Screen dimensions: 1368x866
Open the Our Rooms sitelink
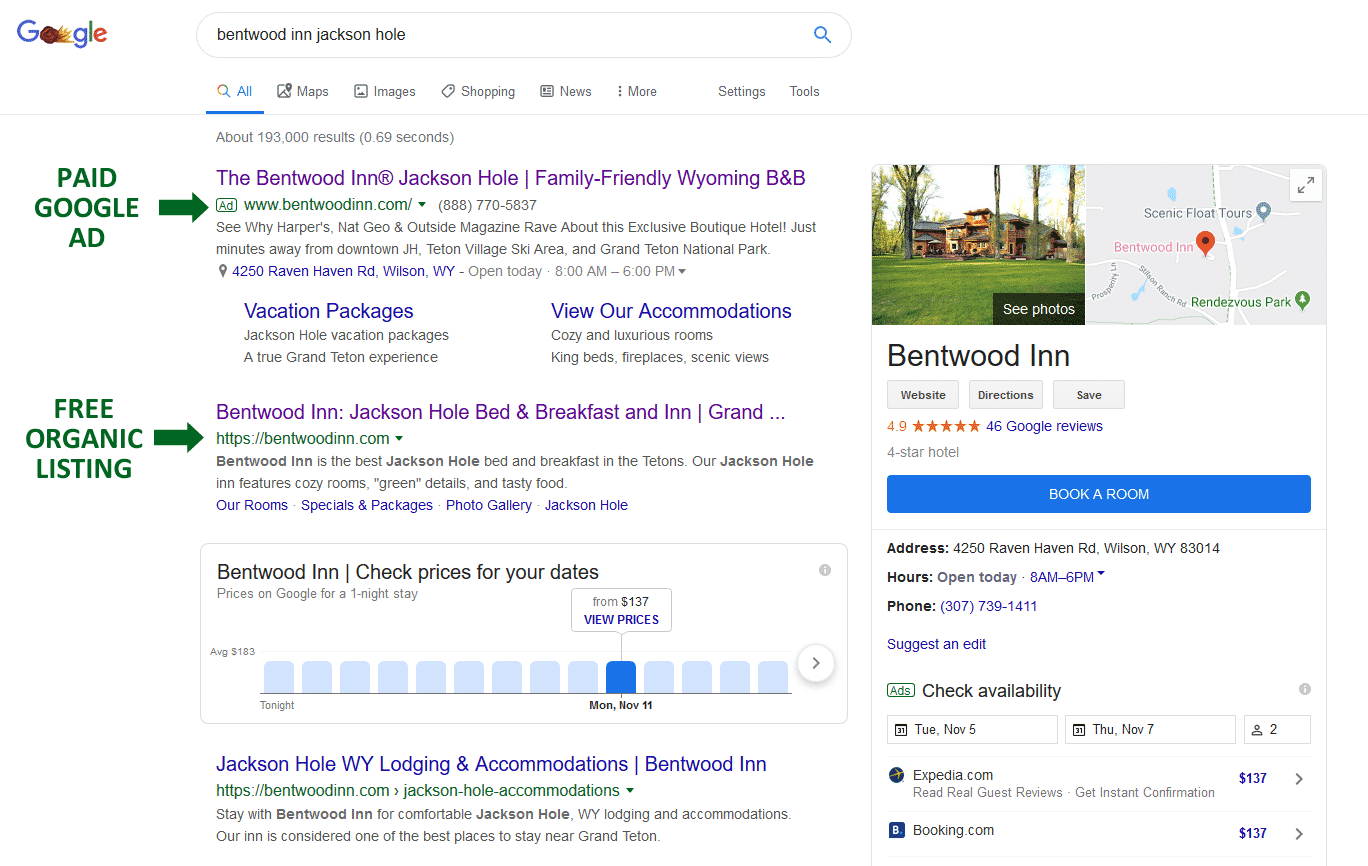(252, 505)
